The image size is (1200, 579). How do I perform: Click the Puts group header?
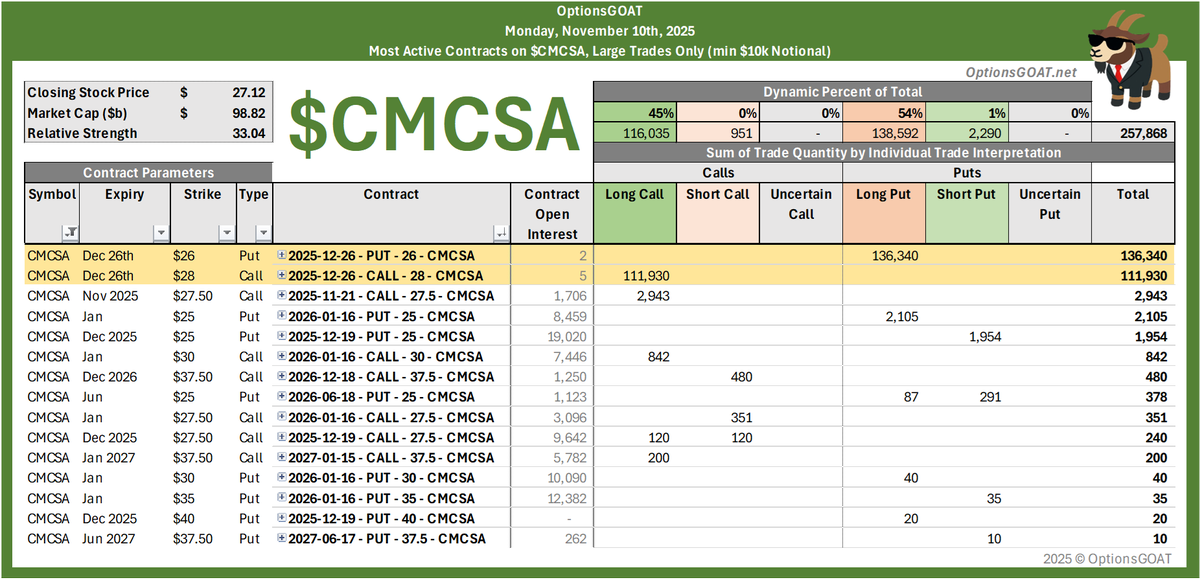point(967,173)
